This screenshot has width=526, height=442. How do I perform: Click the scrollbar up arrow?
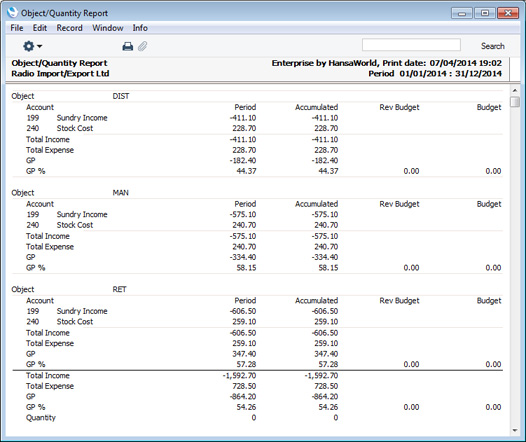(x=515, y=91)
